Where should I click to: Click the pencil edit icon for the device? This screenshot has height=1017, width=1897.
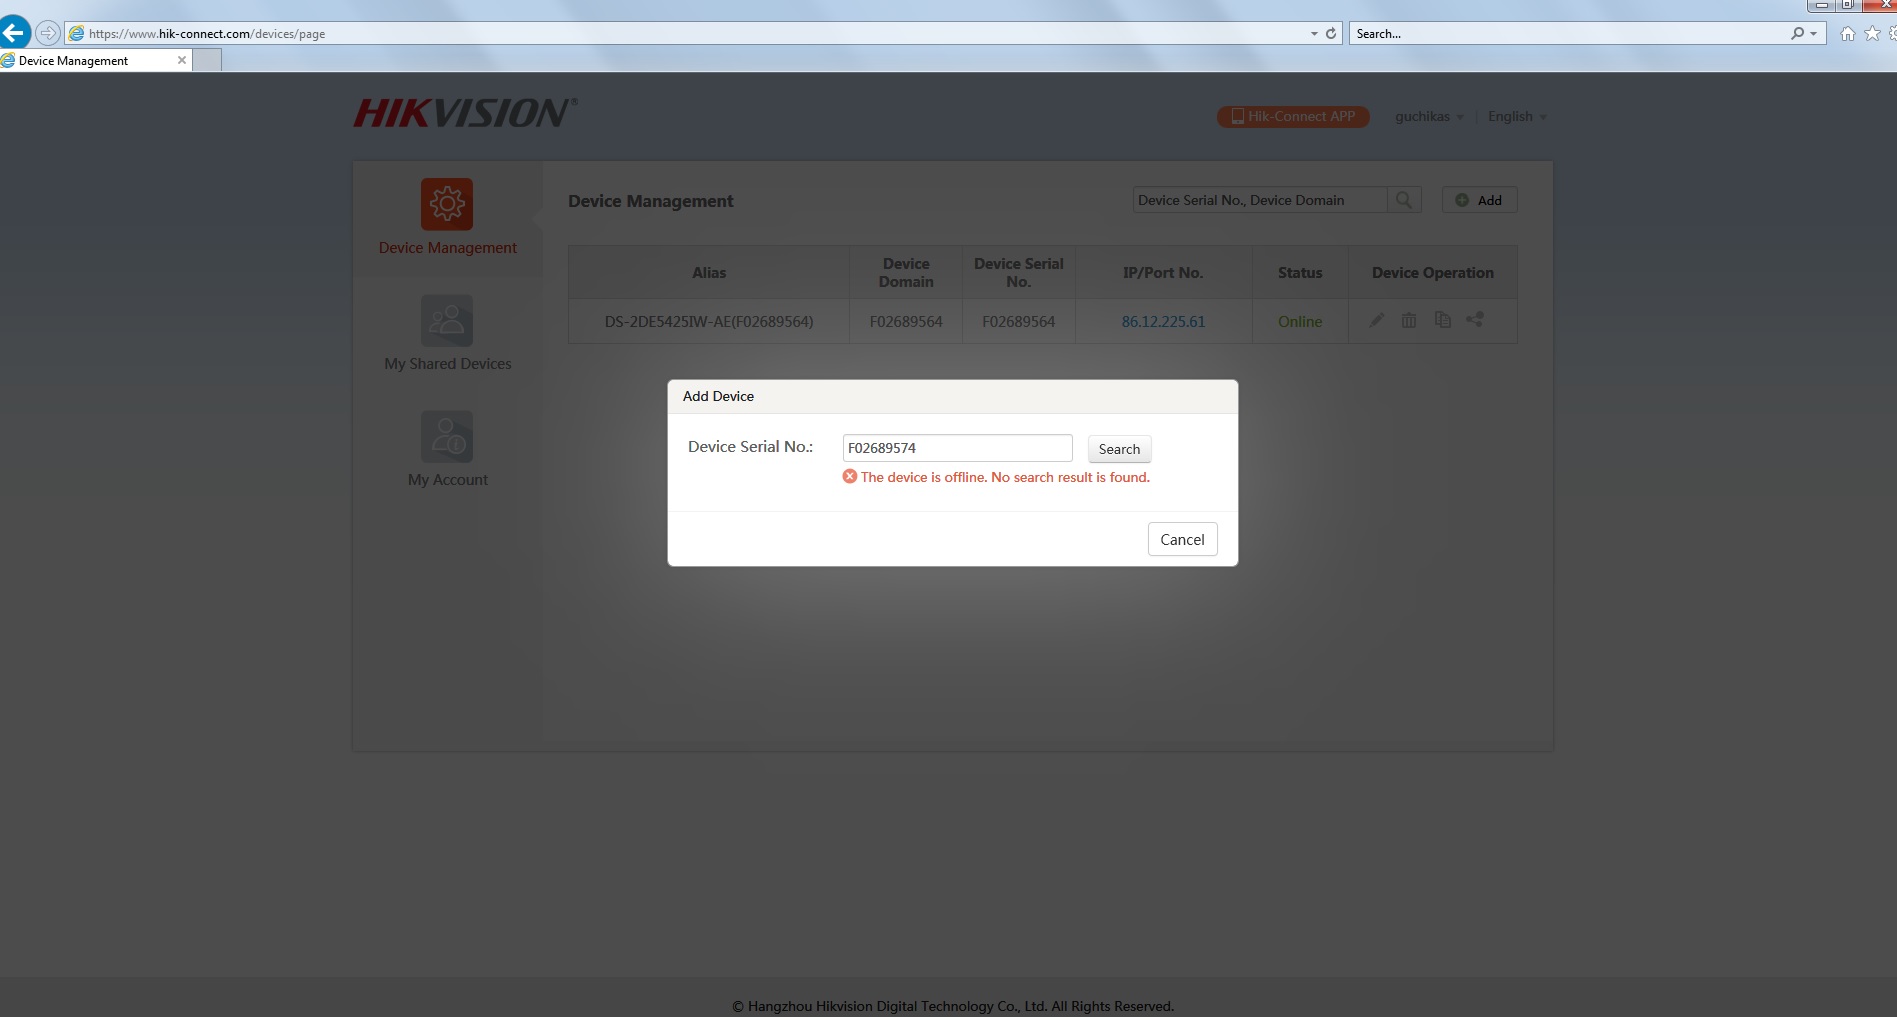pyautogui.click(x=1377, y=321)
